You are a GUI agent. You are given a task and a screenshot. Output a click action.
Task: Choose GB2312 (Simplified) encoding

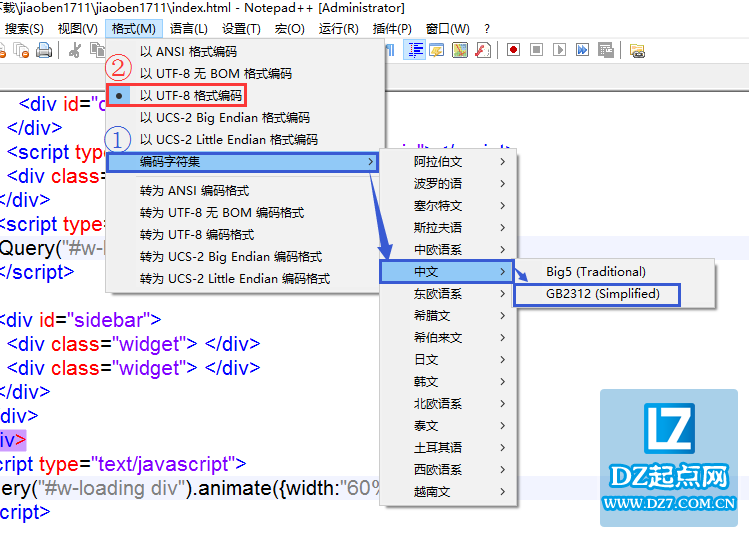coord(614,294)
